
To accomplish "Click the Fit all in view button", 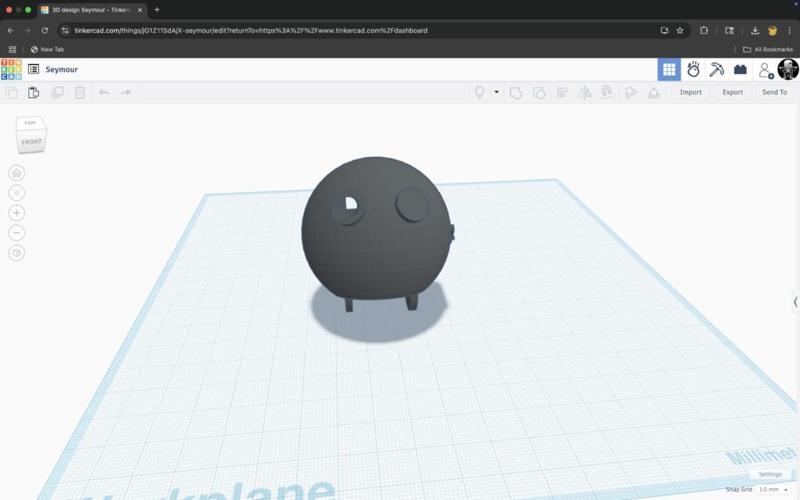I will click(16, 193).
